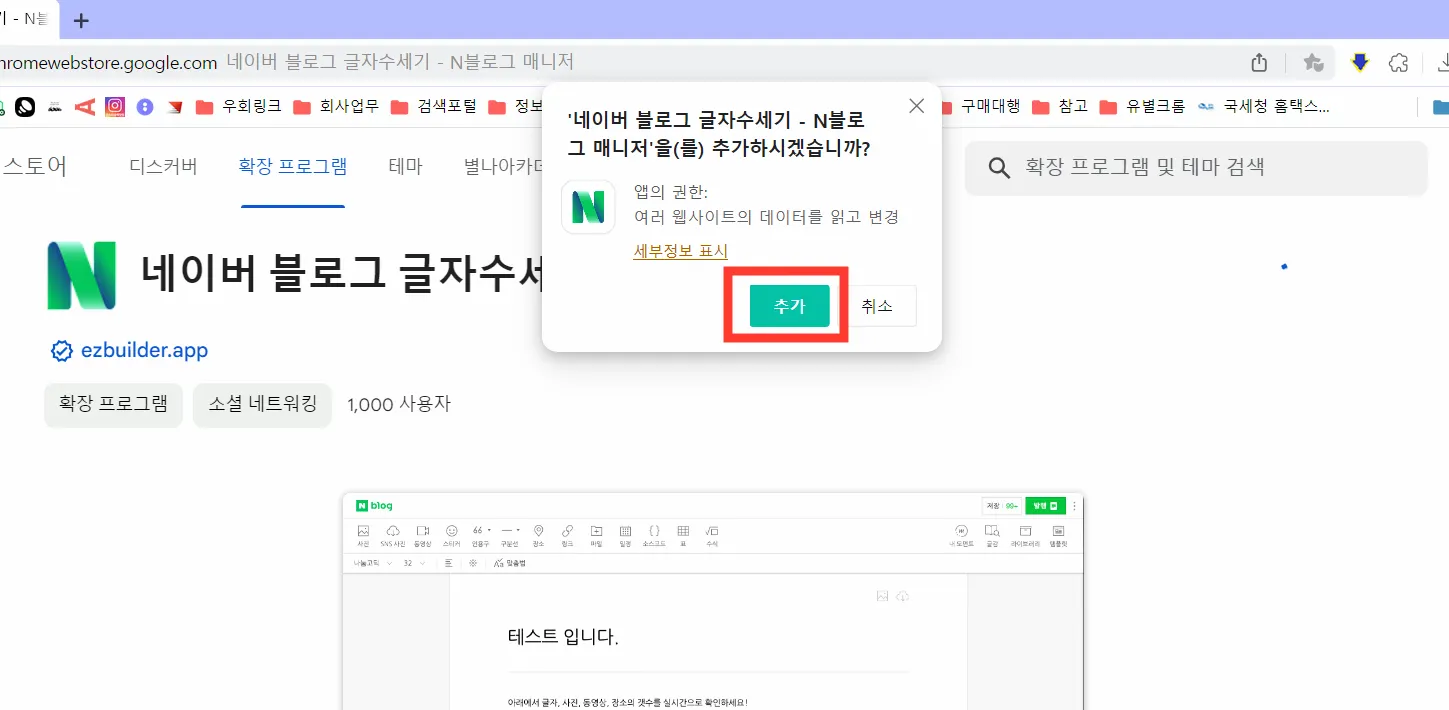Click the magnifier search icon
Viewport: 1449px width, 710px height.
pyautogui.click(x=999, y=168)
